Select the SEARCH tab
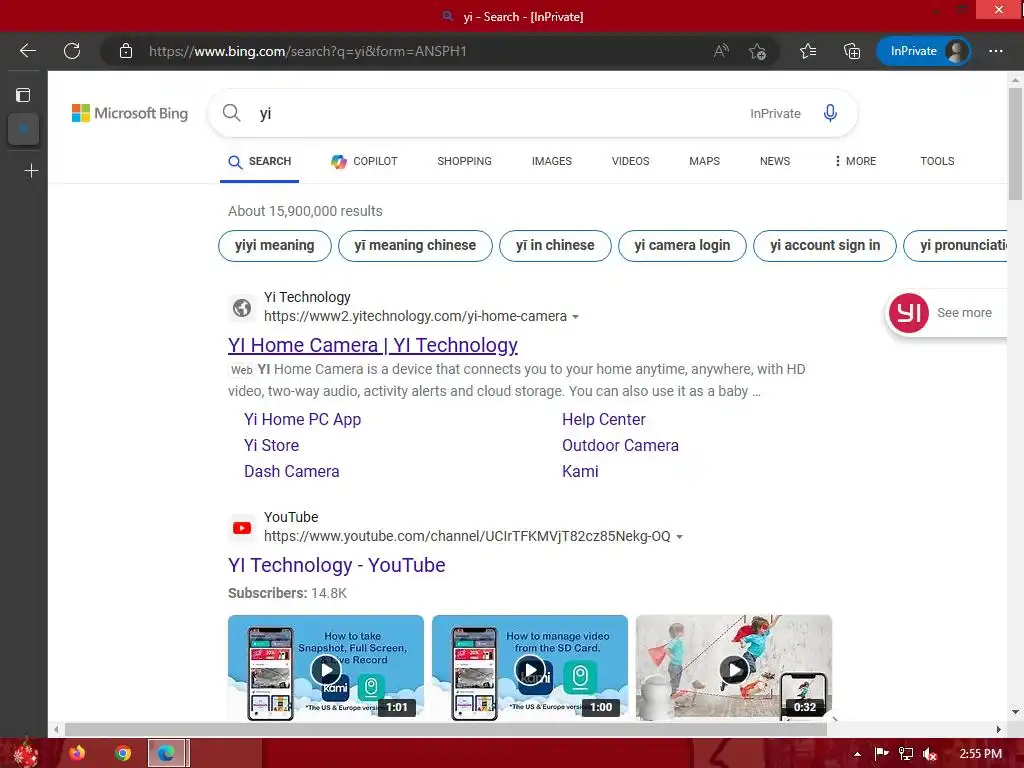 coord(259,161)
